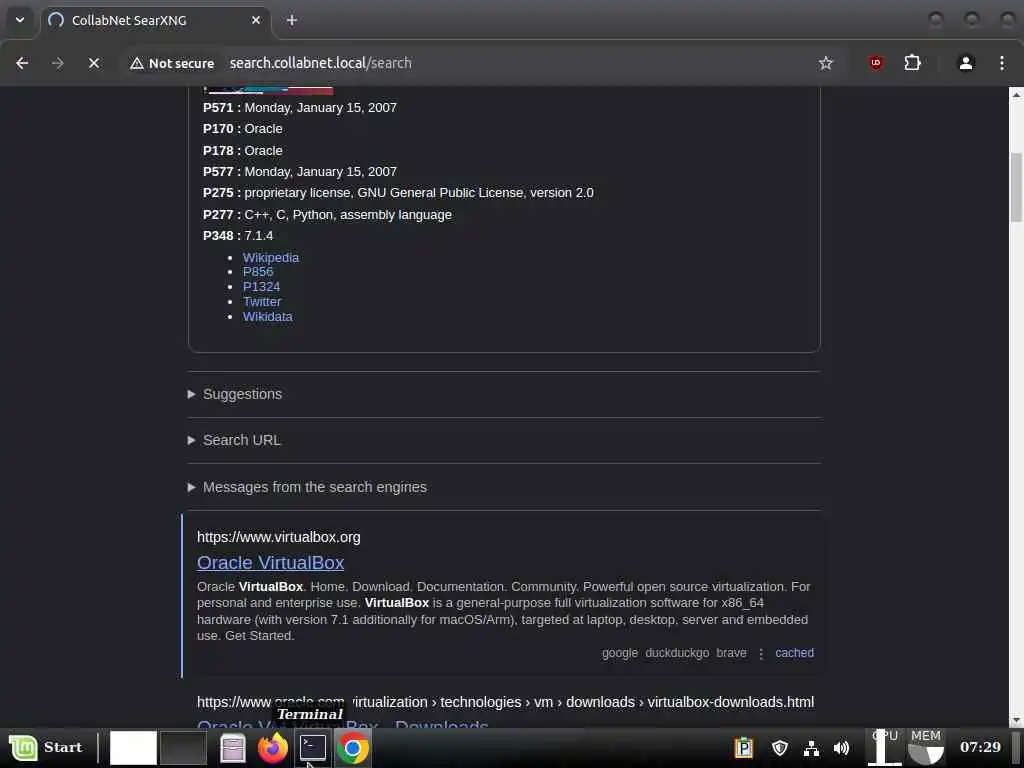Screen dimensions: 1024x768
Task: Open VirtualBox Downloads oracle.com result URL
Action: pos(505,702)
